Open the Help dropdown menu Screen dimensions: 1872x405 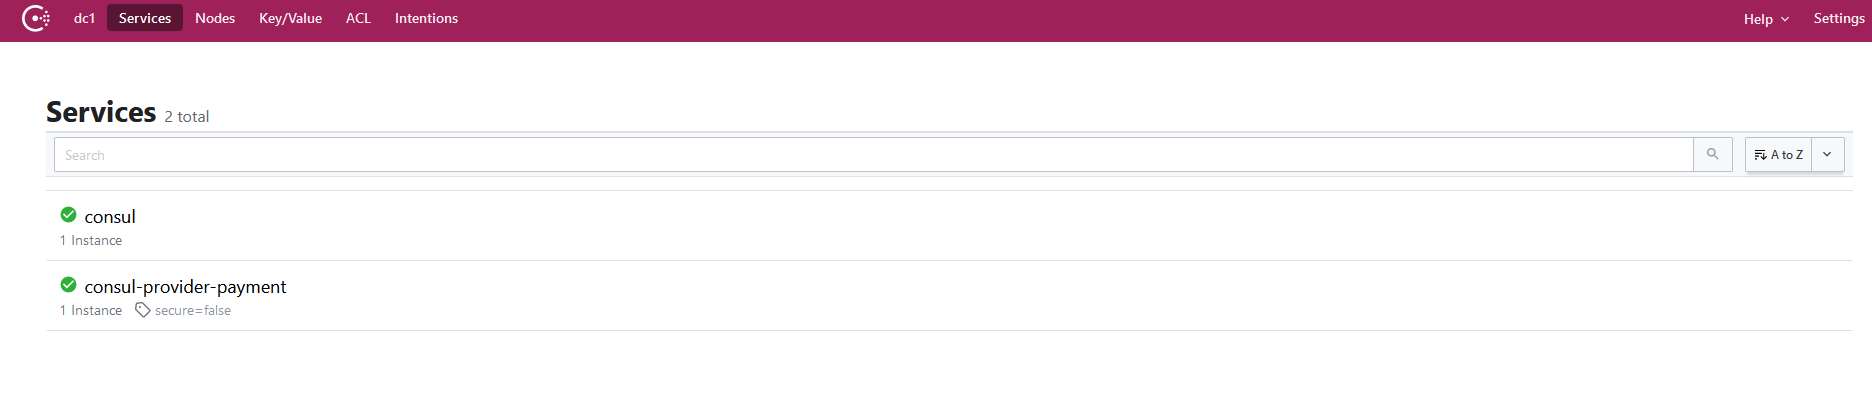coord(1766,19)
